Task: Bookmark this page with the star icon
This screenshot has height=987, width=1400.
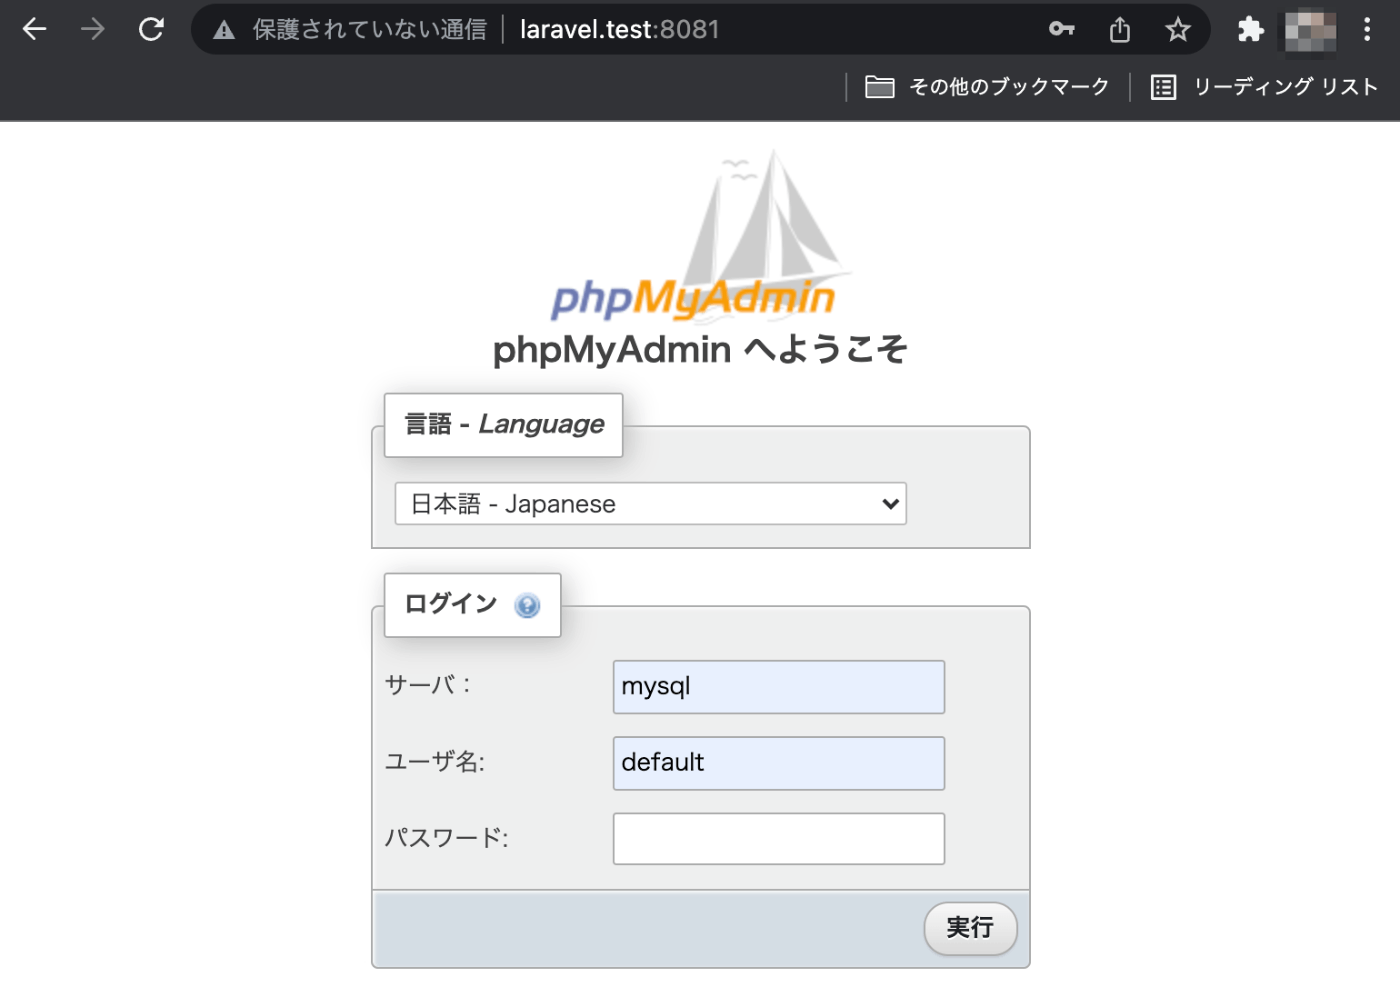Action: [1178, 29]
